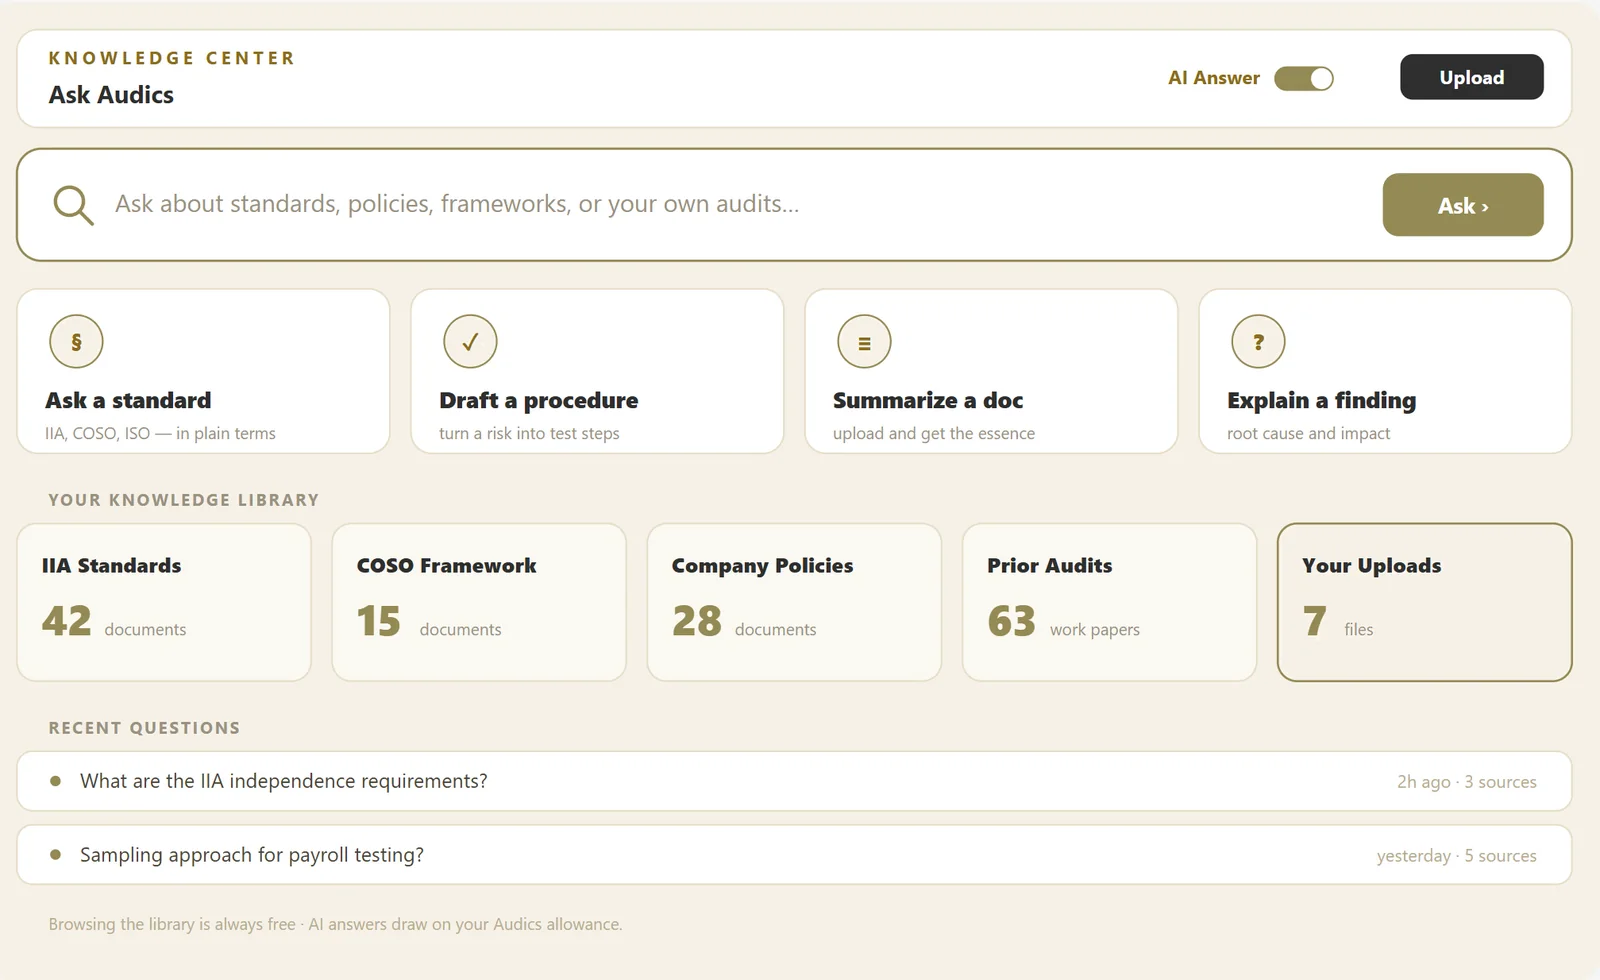Open the Prior Audits library card
Screen dimensions: 1600x980
[x=1109, y=602]
